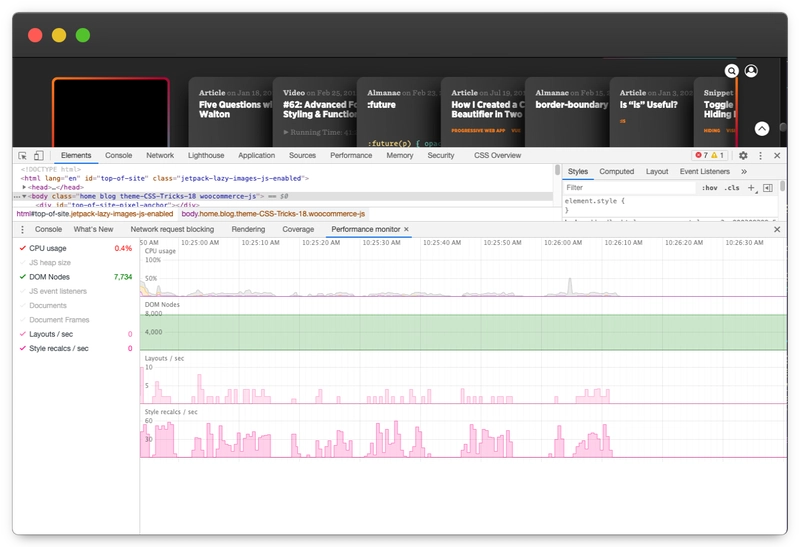Open the Memory tab
Viewport: 800px width, 547px height.
point(399,156)
